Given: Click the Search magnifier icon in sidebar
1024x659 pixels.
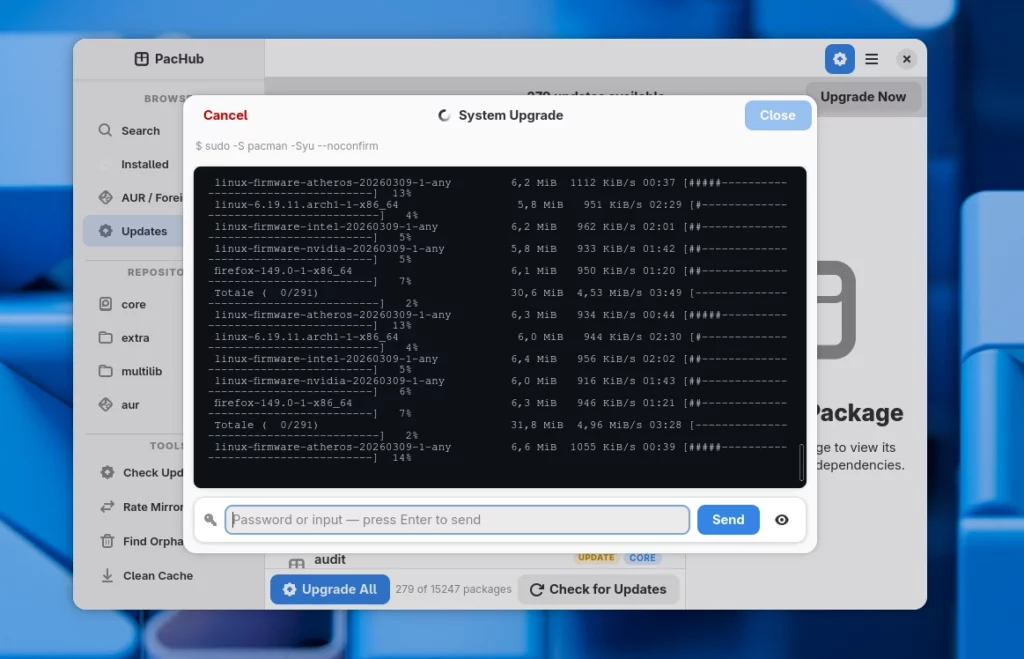Looking at the screenshot, I should [x=105, y=130].
